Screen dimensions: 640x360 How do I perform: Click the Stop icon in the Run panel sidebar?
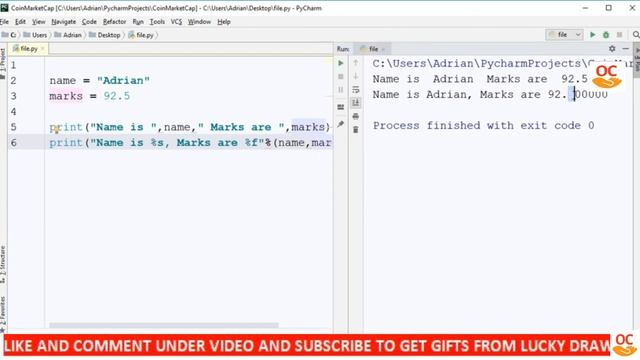340,76
